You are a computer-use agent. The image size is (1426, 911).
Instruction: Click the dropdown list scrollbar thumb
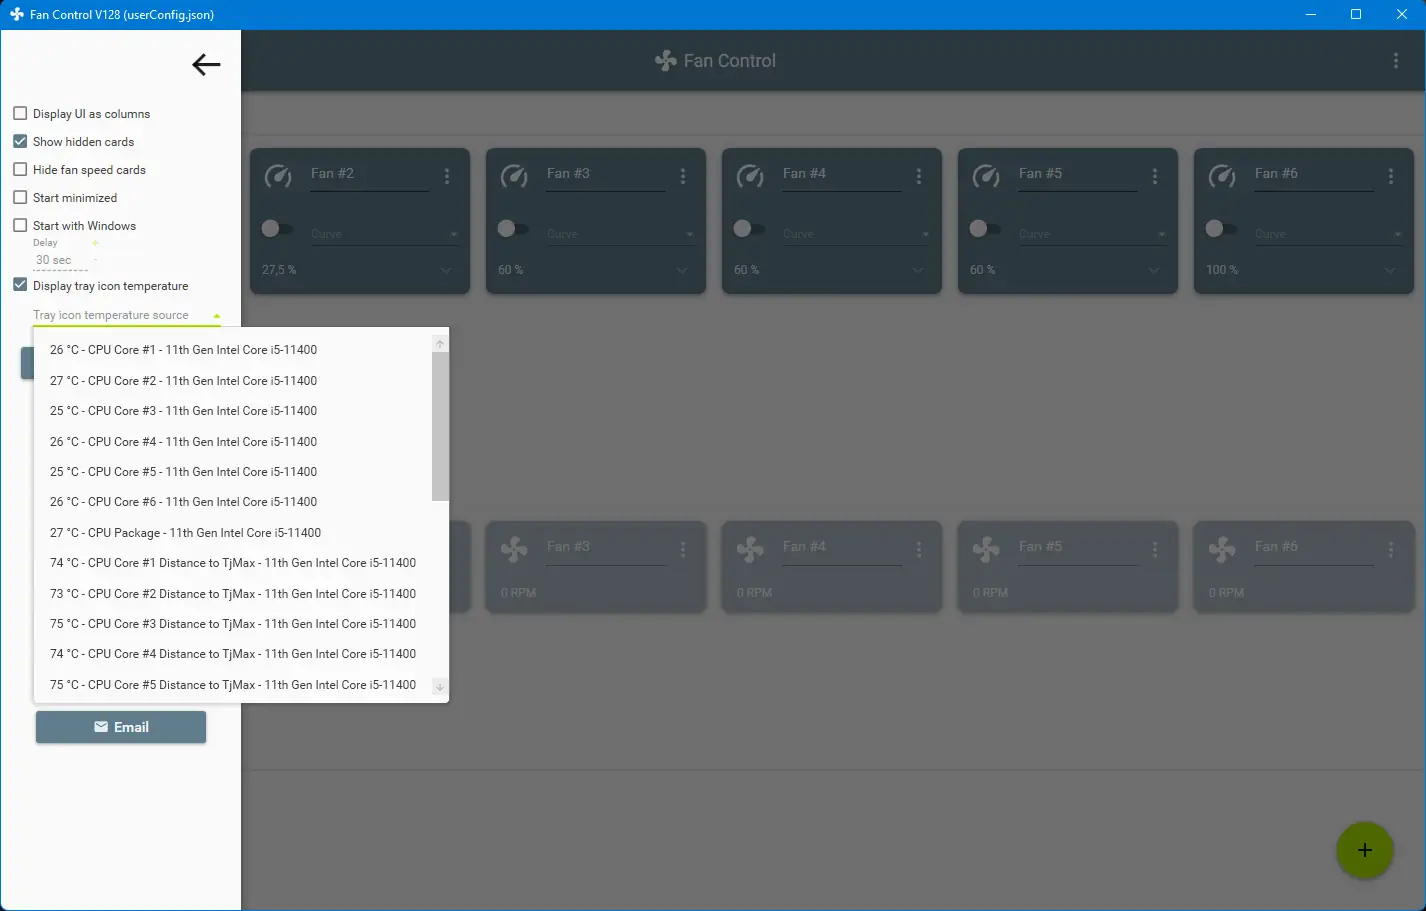(x=440, y=426)
